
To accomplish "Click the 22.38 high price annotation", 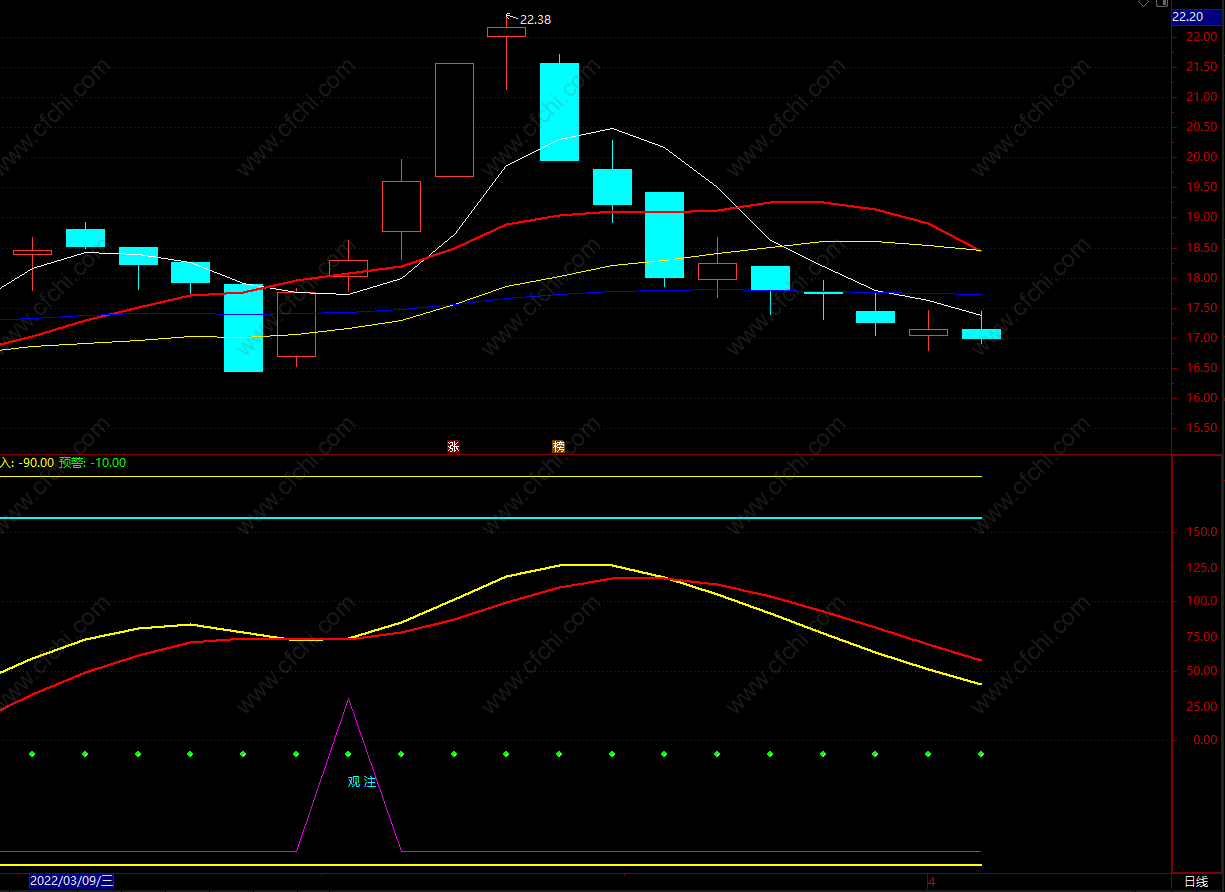I will tap(535, 19).
